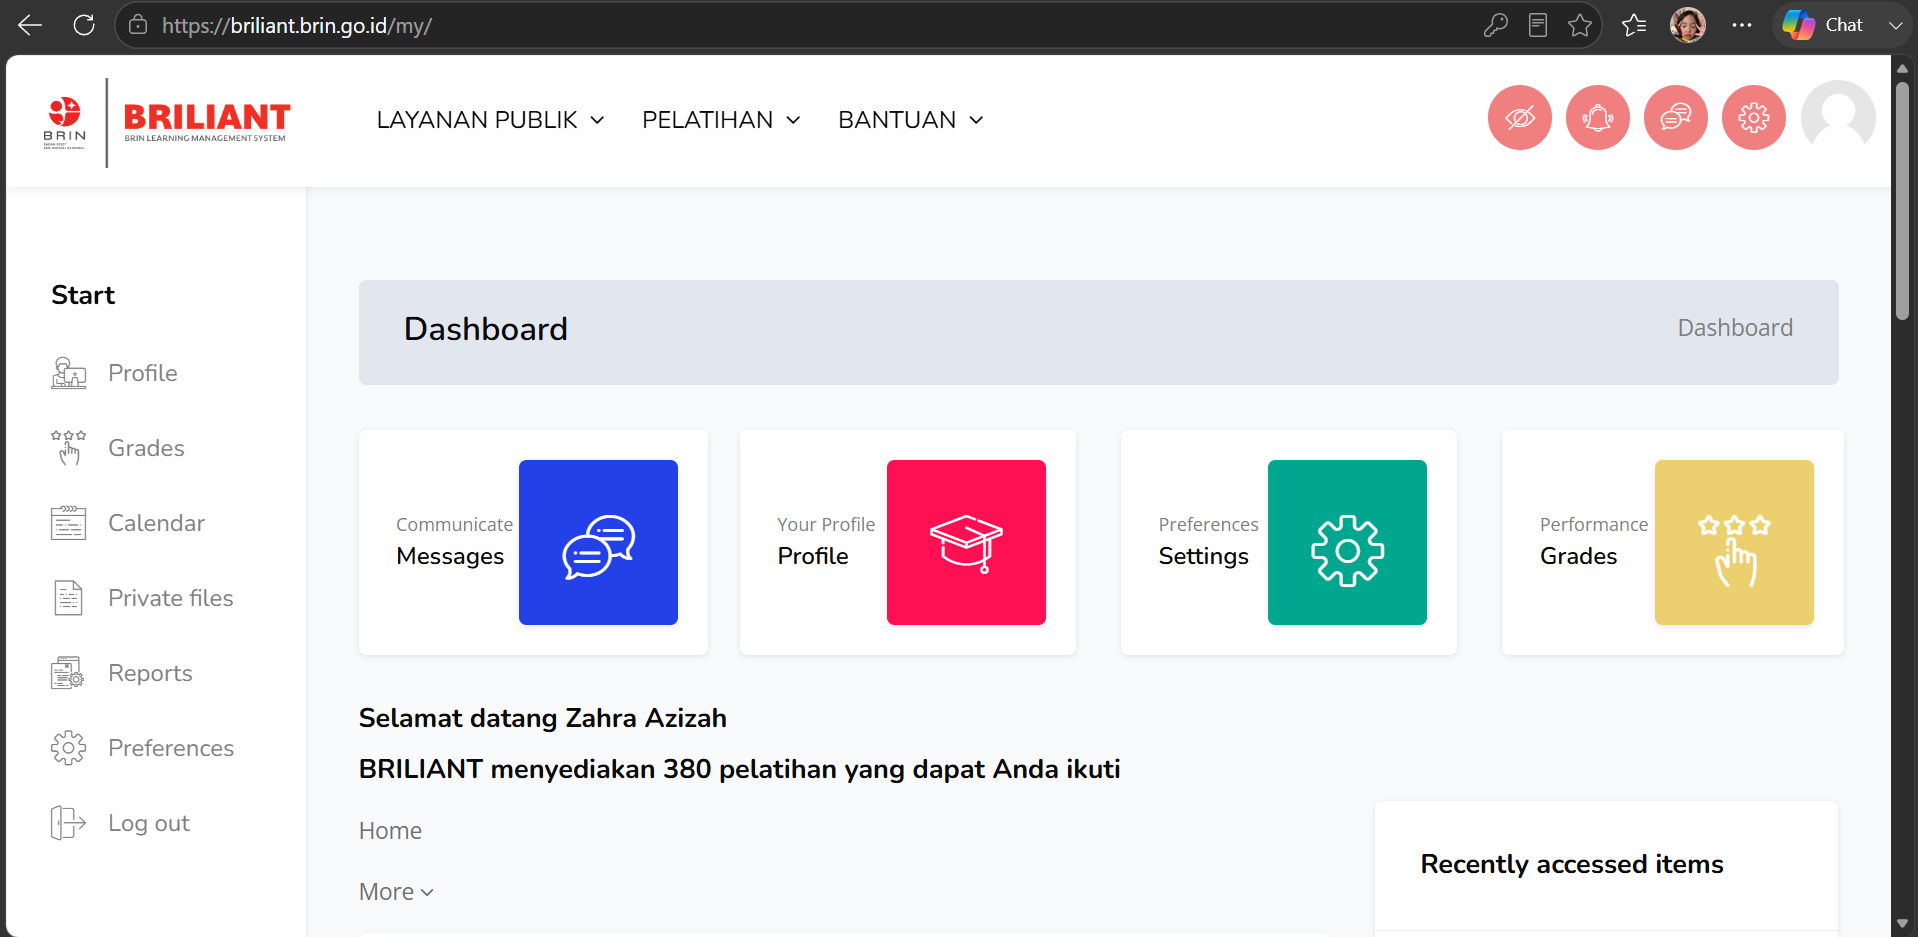The height and width of the screenshot is (937, 1918).
Task: Open the Profile card title
Action: point(813,556)
